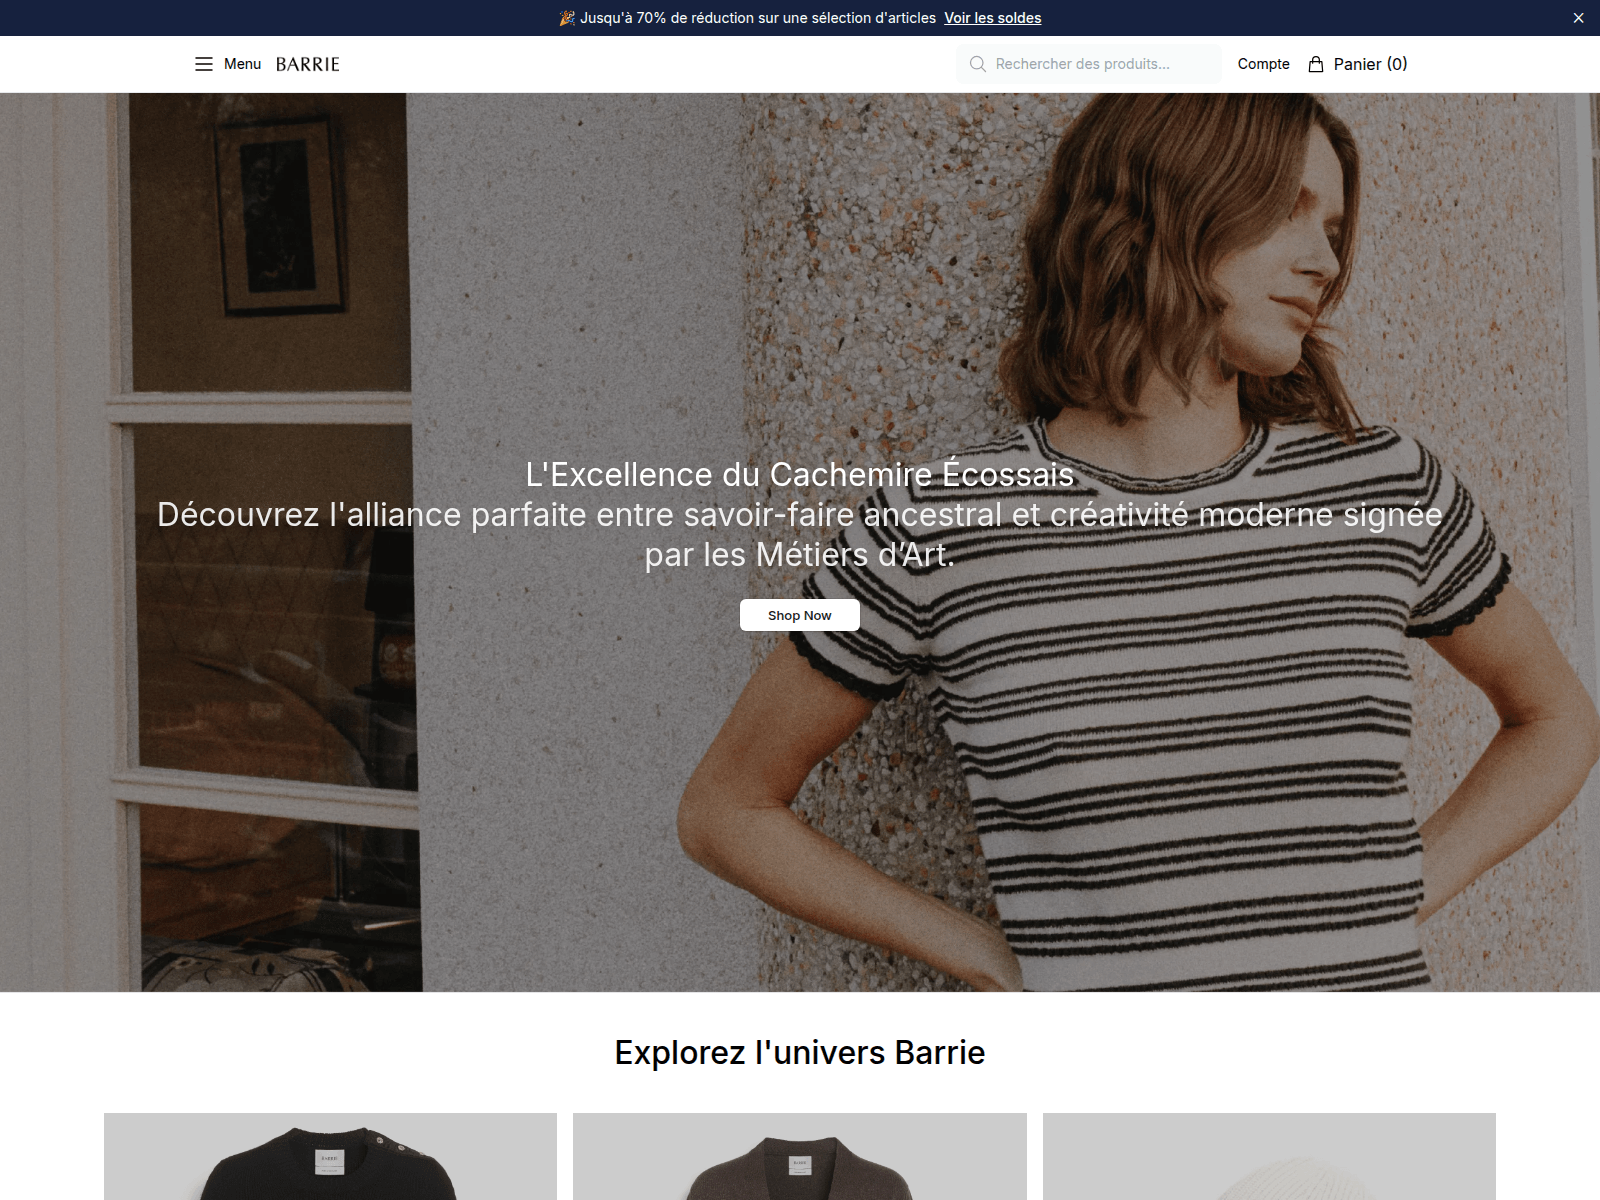Click the Explorez l'univers Barrie heading
Image resolution: width=1600 pixels, height=1200 pixels.
click(800, 1052)
